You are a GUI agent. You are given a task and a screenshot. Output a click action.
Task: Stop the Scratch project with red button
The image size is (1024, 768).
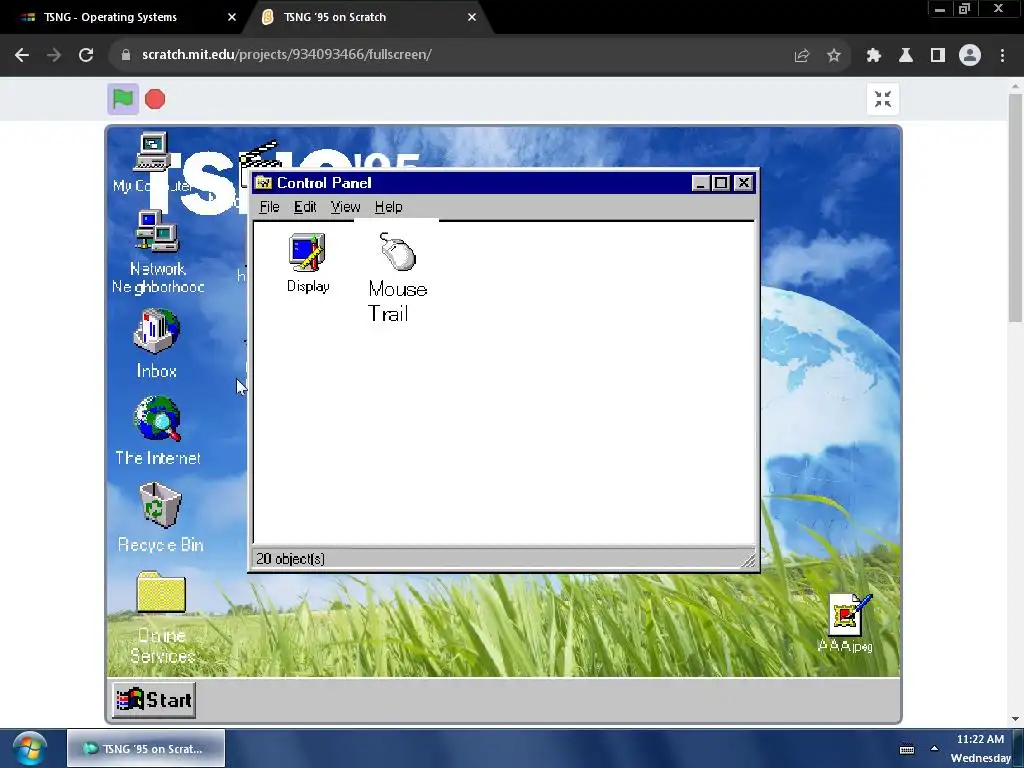pos(155,99)
